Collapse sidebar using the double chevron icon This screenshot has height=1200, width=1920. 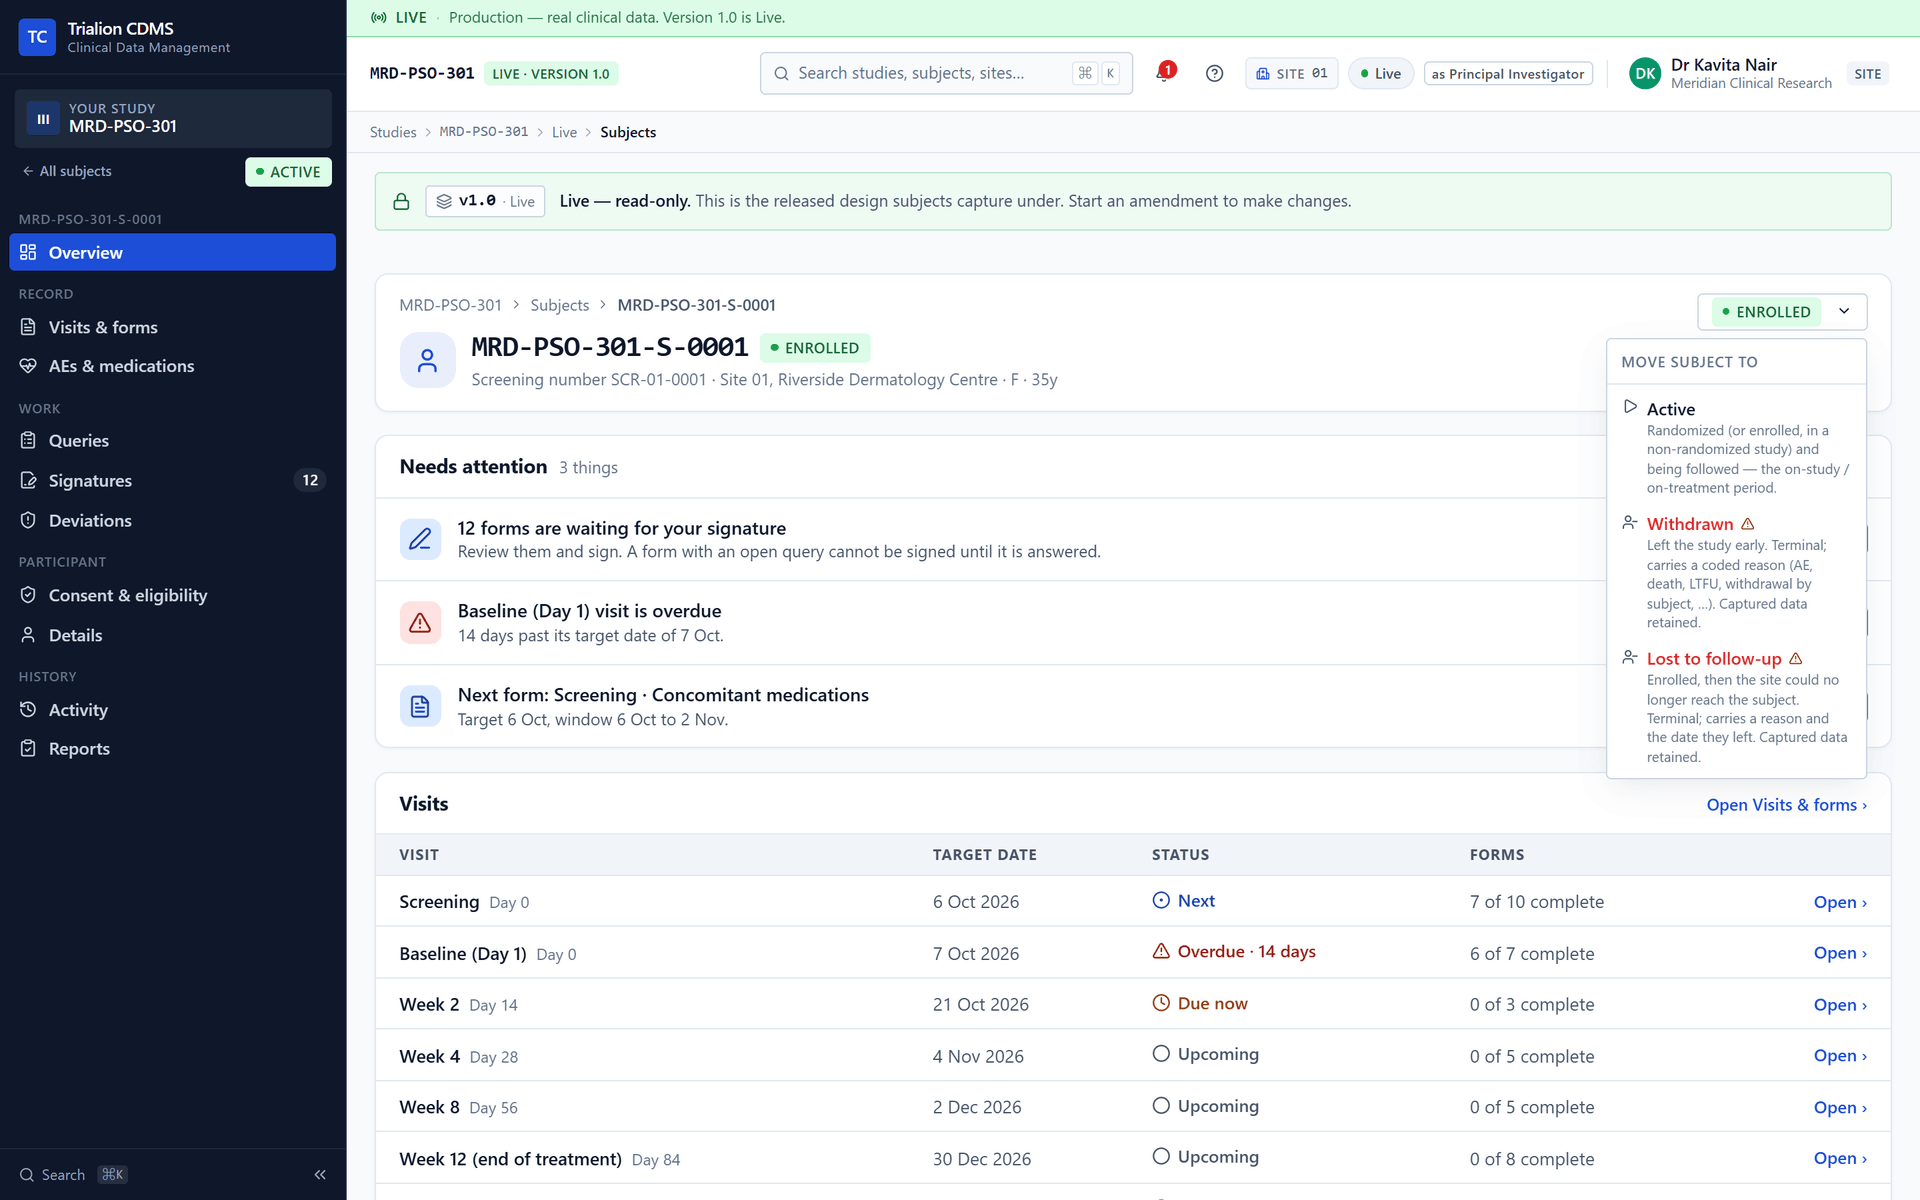point(320,1175)
